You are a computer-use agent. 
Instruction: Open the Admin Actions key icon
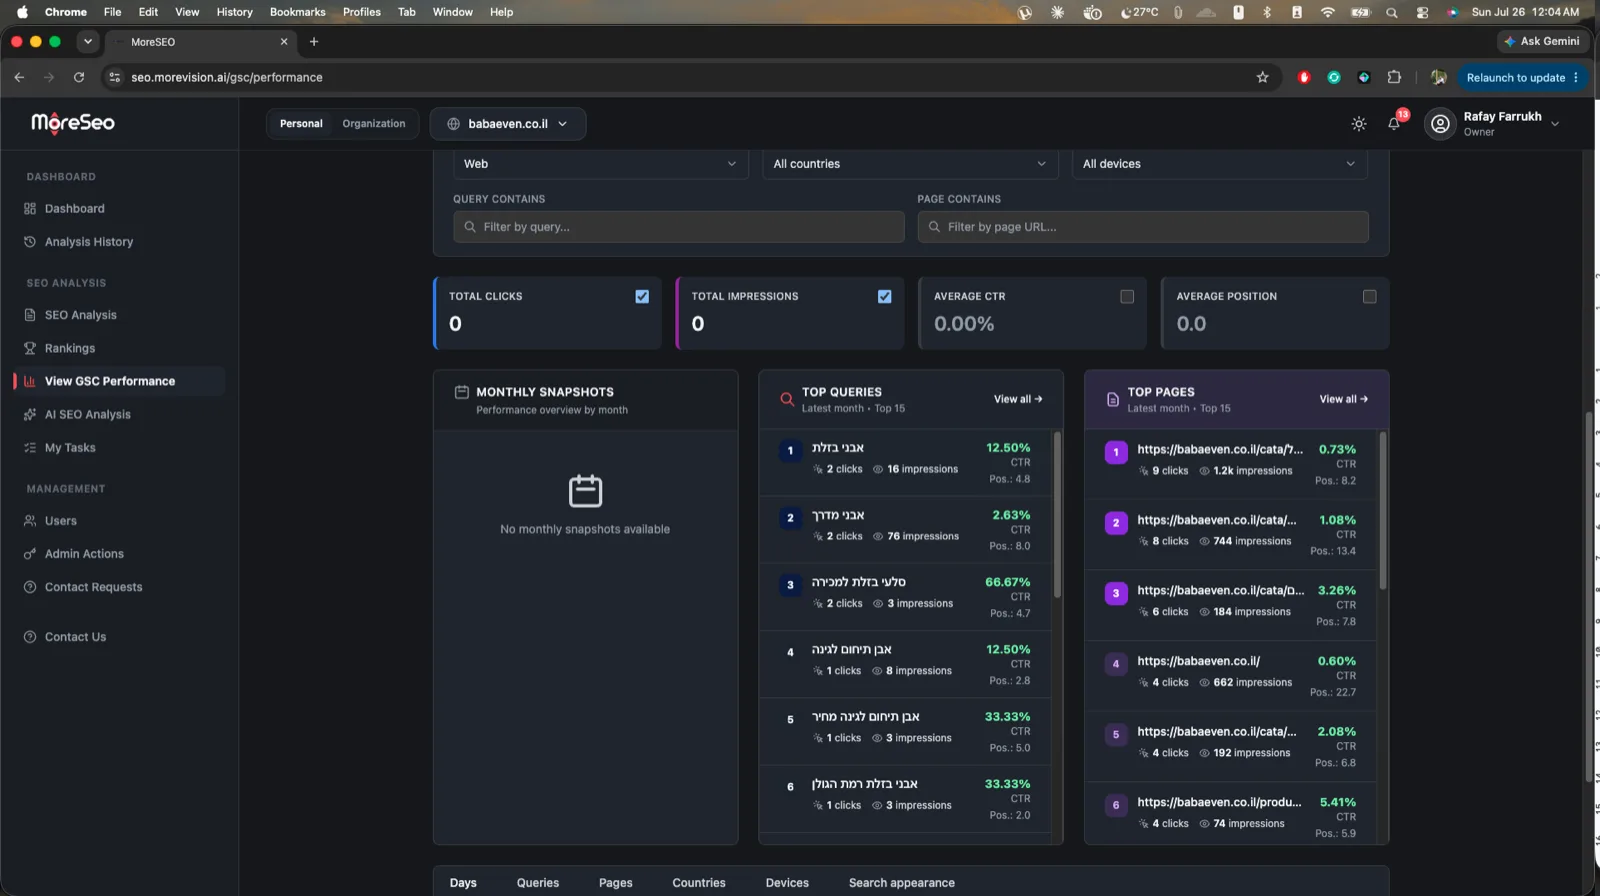[30, 554]
